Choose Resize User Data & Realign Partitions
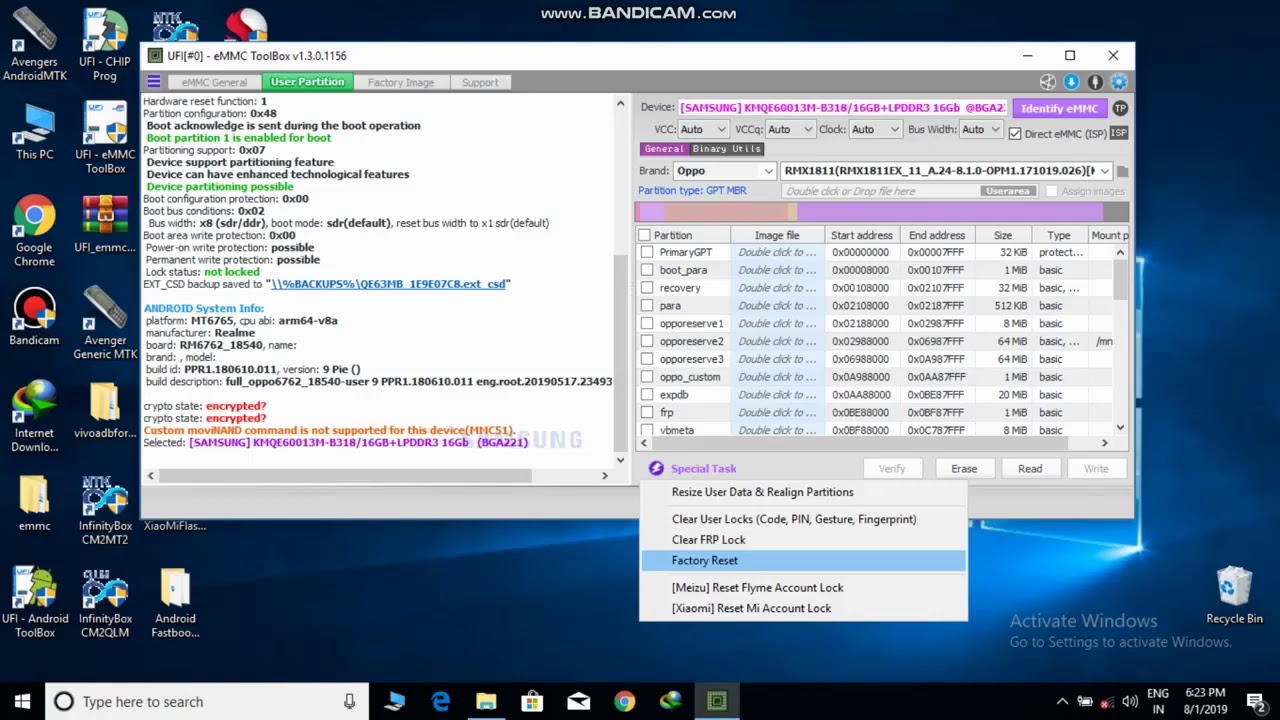 coord(804,492)
